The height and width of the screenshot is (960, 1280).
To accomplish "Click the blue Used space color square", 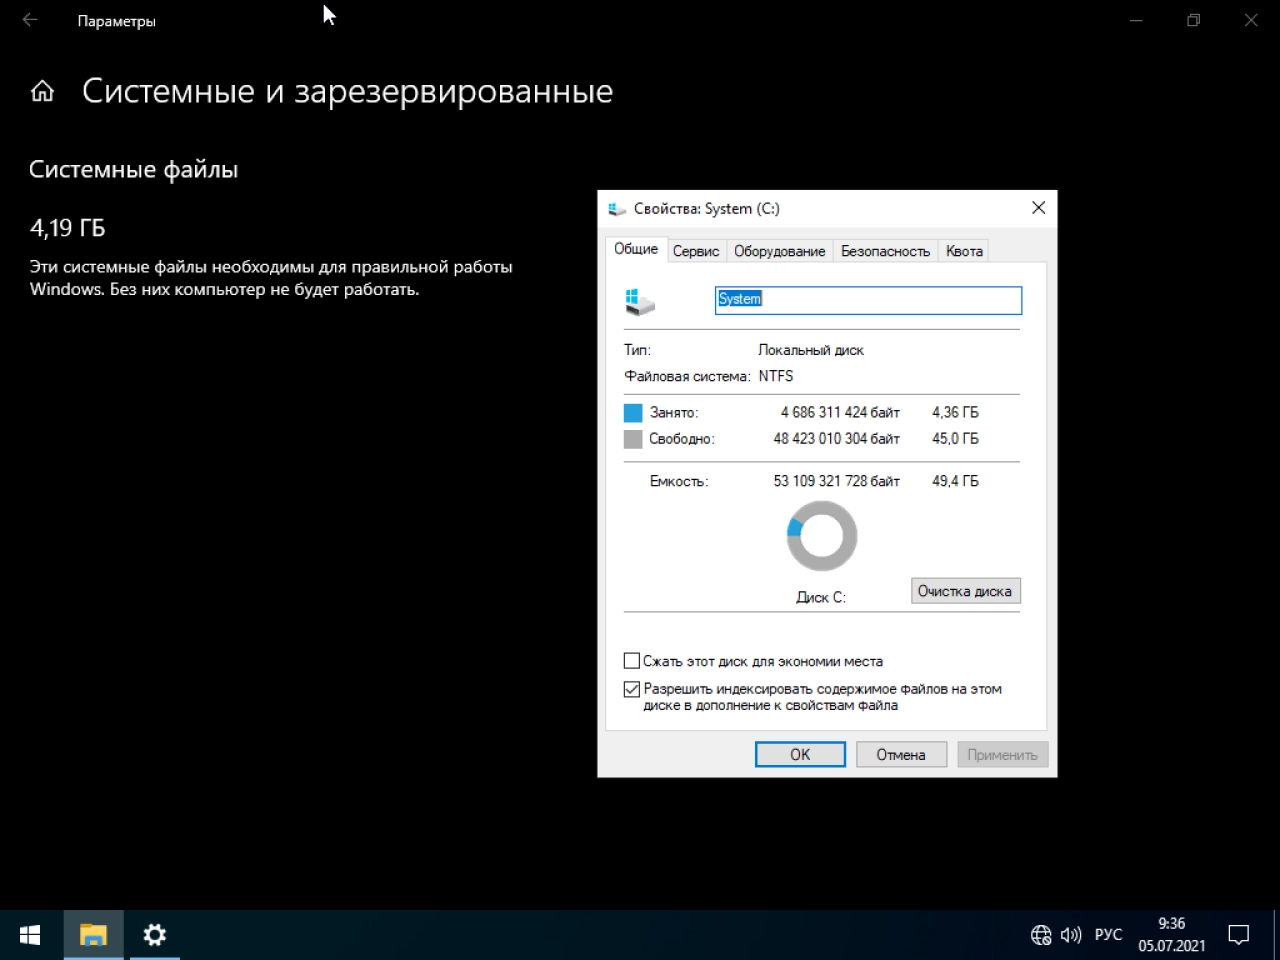I will click(x=633, y=412).
